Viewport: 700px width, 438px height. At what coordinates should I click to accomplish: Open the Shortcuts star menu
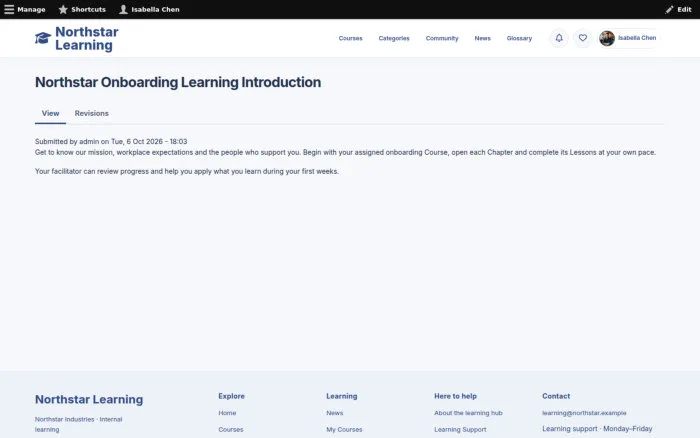pos(82,9)
